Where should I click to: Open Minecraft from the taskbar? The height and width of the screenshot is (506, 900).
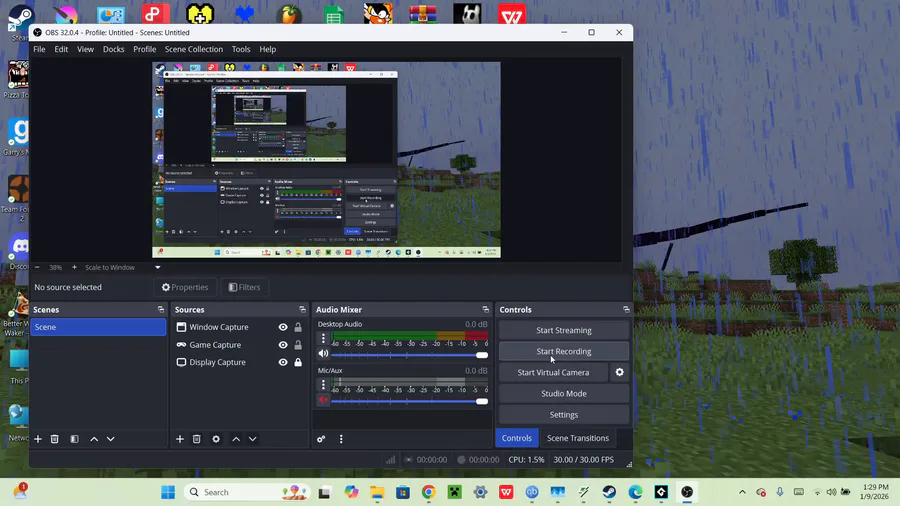[x=455, y=492]
